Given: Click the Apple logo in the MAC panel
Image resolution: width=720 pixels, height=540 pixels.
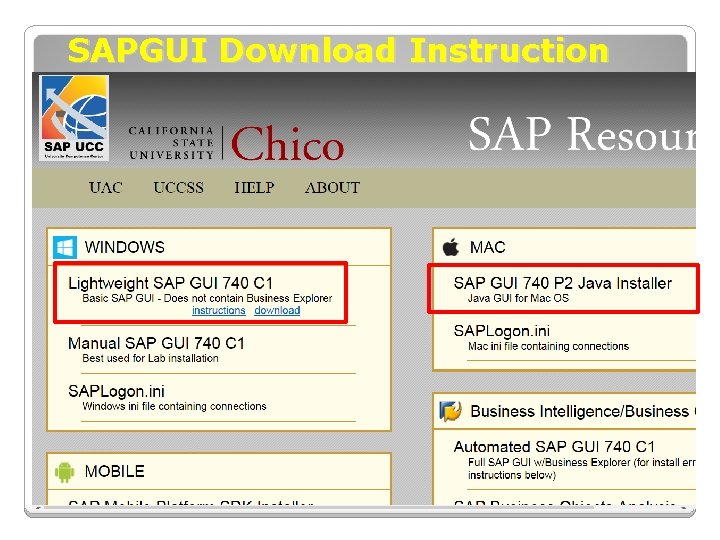Looking at the screenshot, I should (450, 247).
